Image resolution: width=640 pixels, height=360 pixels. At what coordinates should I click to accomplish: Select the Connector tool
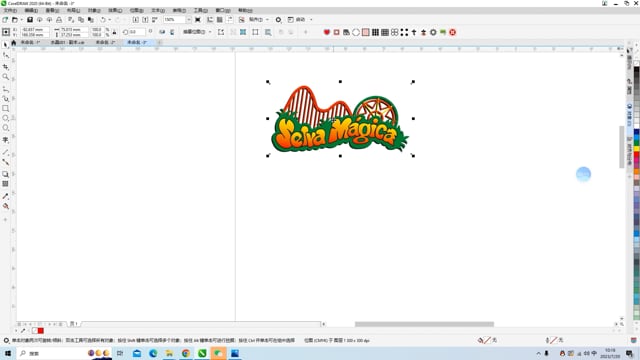(6, 162)
